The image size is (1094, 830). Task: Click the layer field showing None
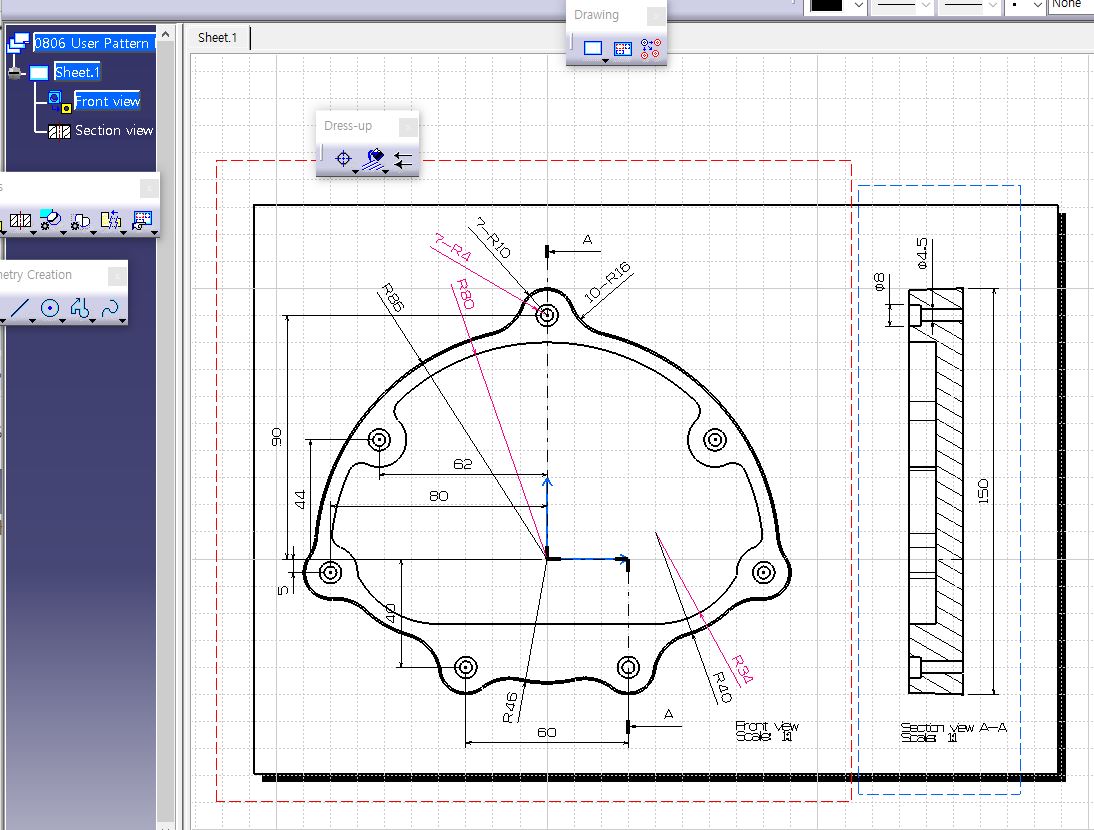point(1071,5)
